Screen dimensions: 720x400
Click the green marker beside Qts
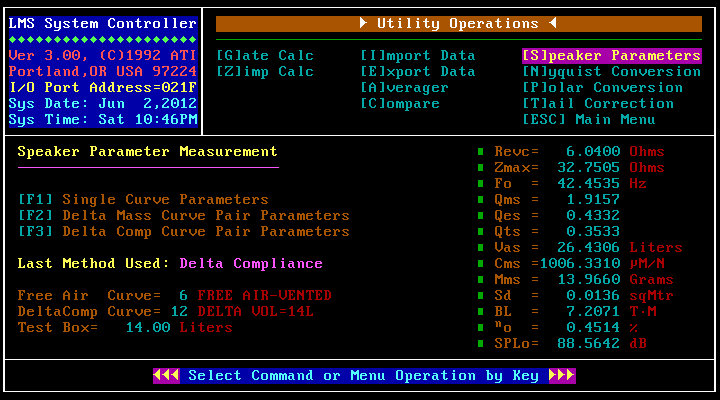coord(480,232)
